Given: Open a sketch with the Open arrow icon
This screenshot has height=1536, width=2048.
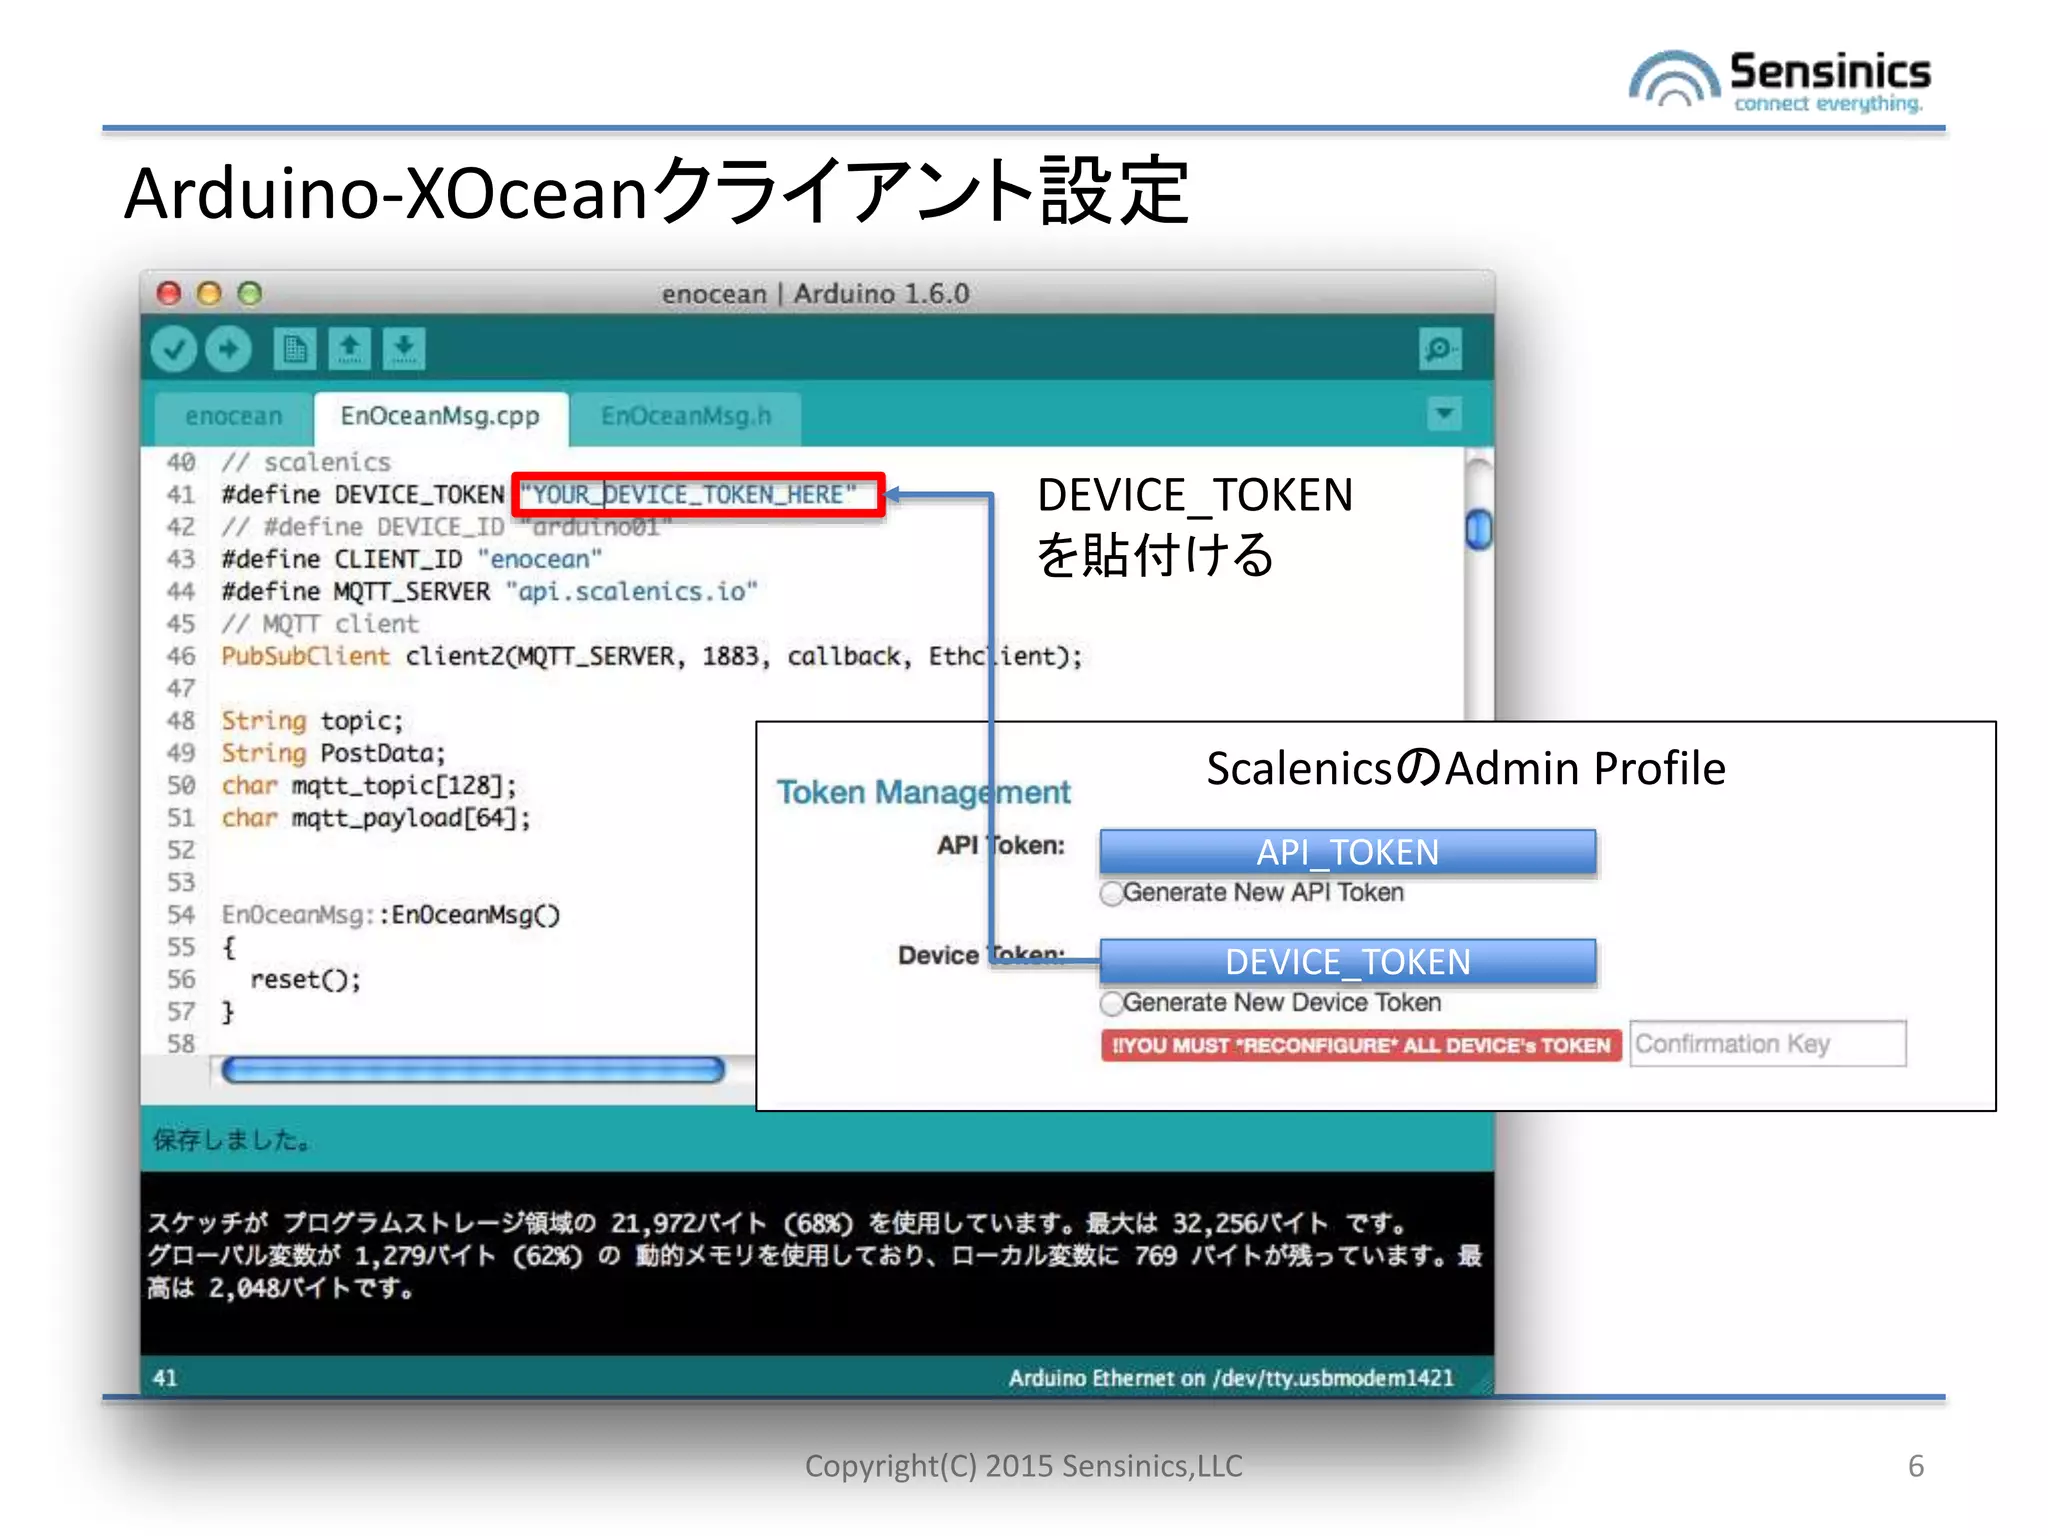Looking at the screenshot, I should (349, 349).
